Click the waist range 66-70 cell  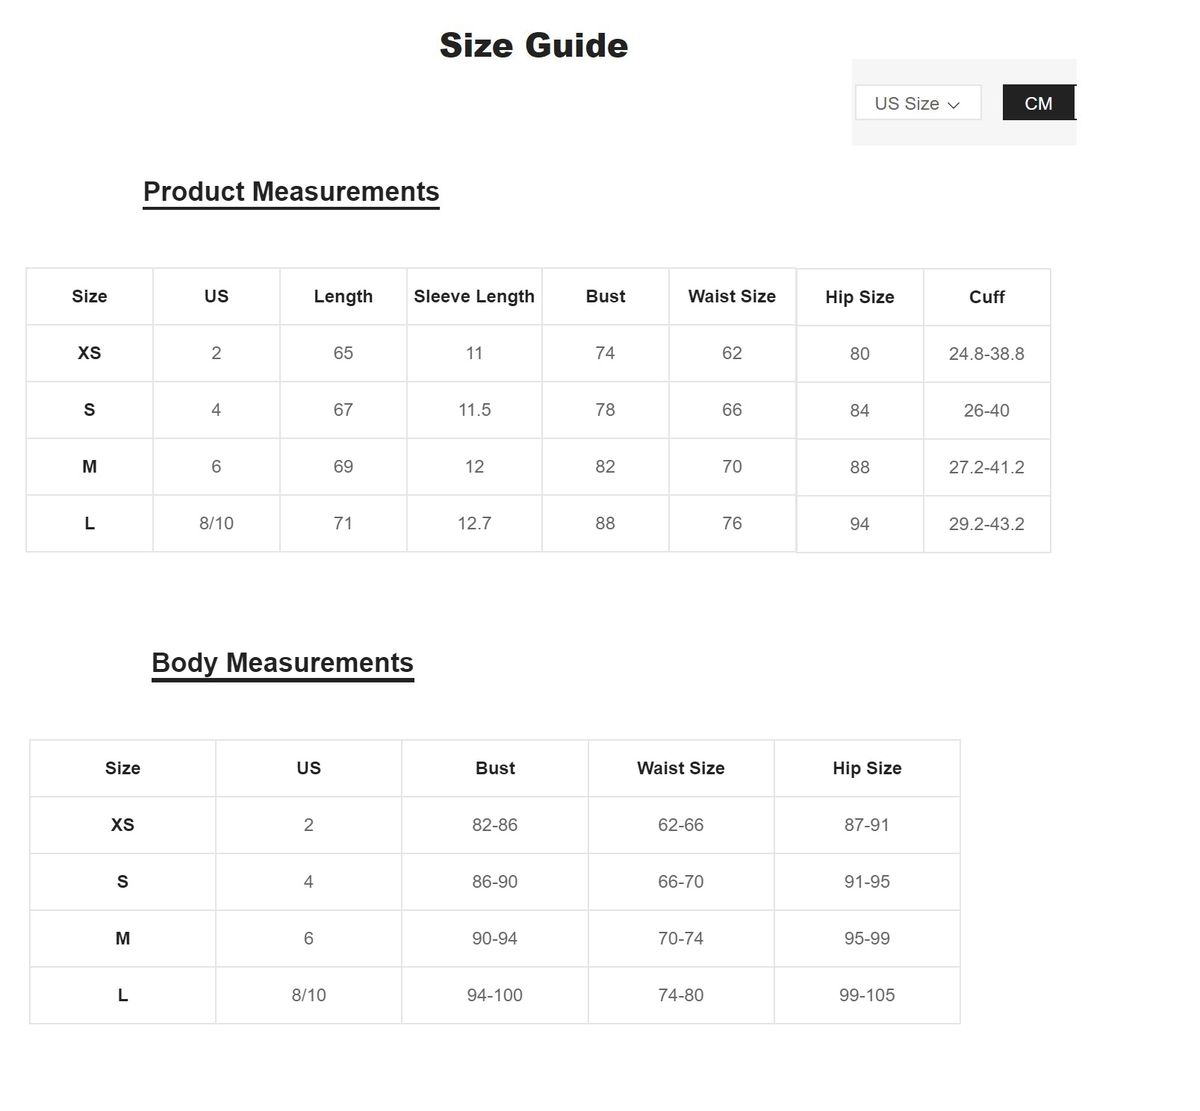pos(680,882)
